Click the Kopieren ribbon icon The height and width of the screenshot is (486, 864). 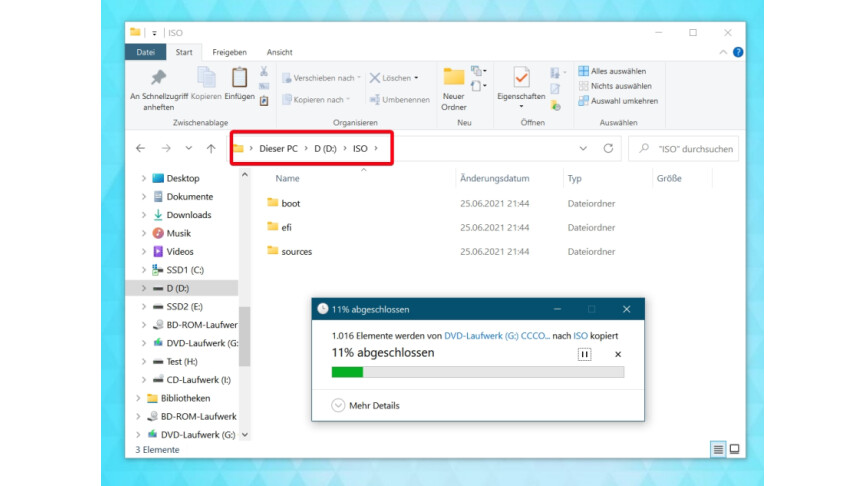click(206, 84)
